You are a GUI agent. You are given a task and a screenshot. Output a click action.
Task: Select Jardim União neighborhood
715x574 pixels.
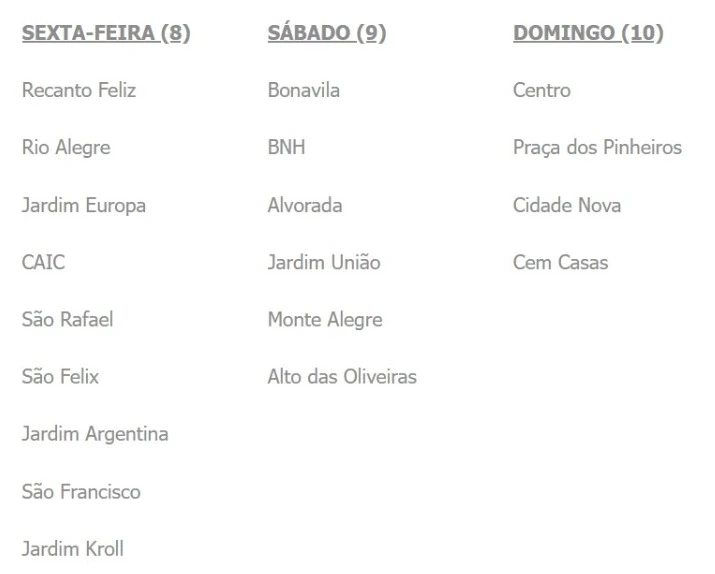(324, 263)
